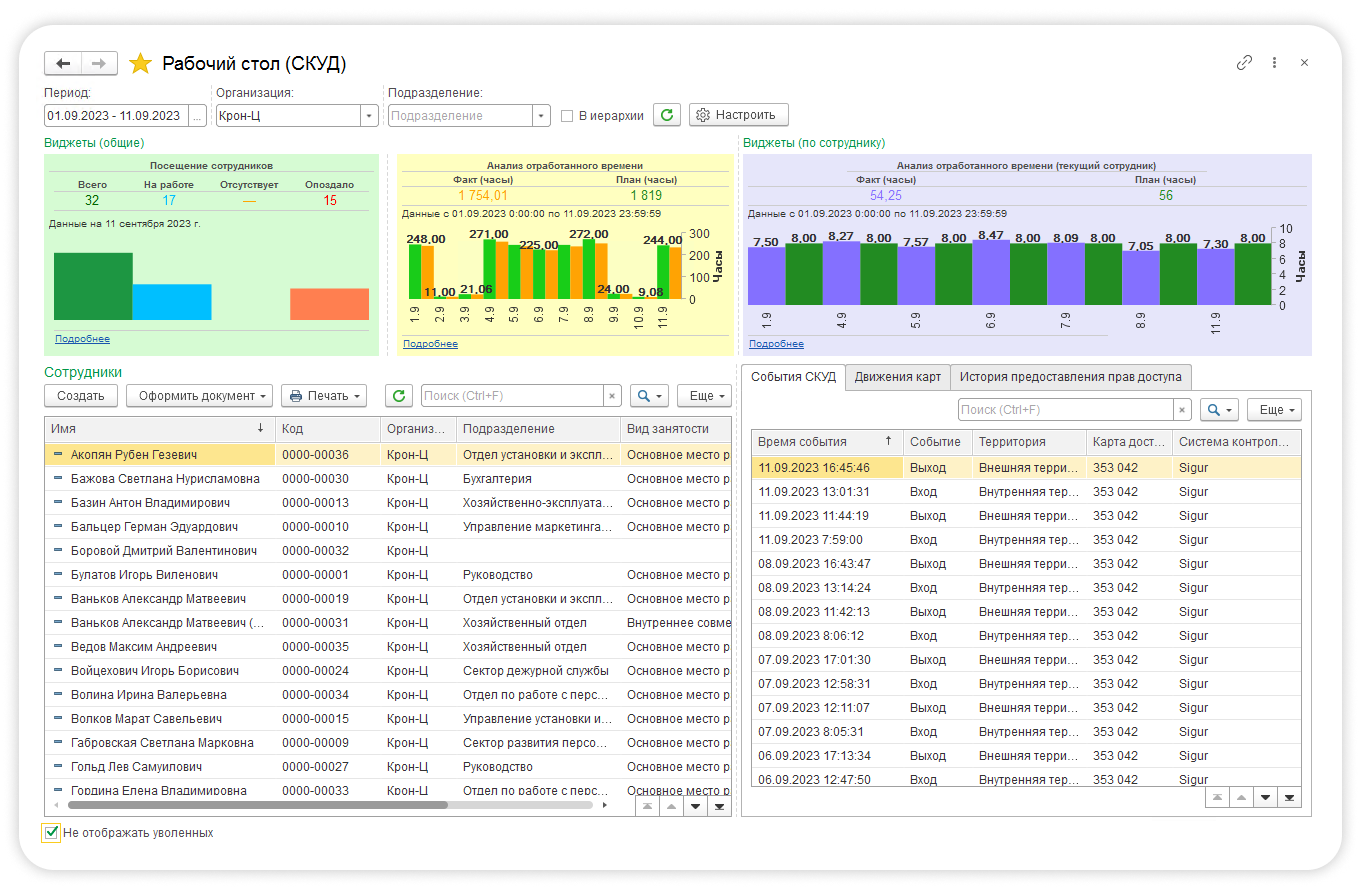Refresh the Сотрудники employee list
Viewport: 1360px width, 896px height.
pyautogui.click(x=399, y=396)
